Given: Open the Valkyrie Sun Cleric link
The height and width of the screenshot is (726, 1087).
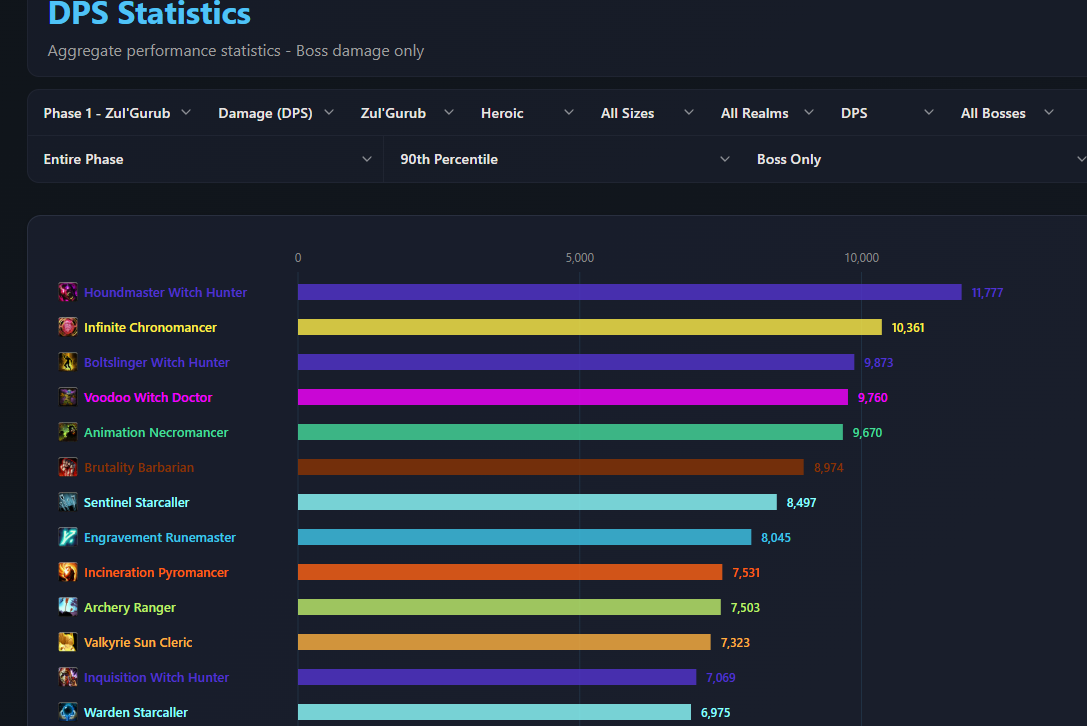Looking at the screenshot, I should tap(138, 642).
